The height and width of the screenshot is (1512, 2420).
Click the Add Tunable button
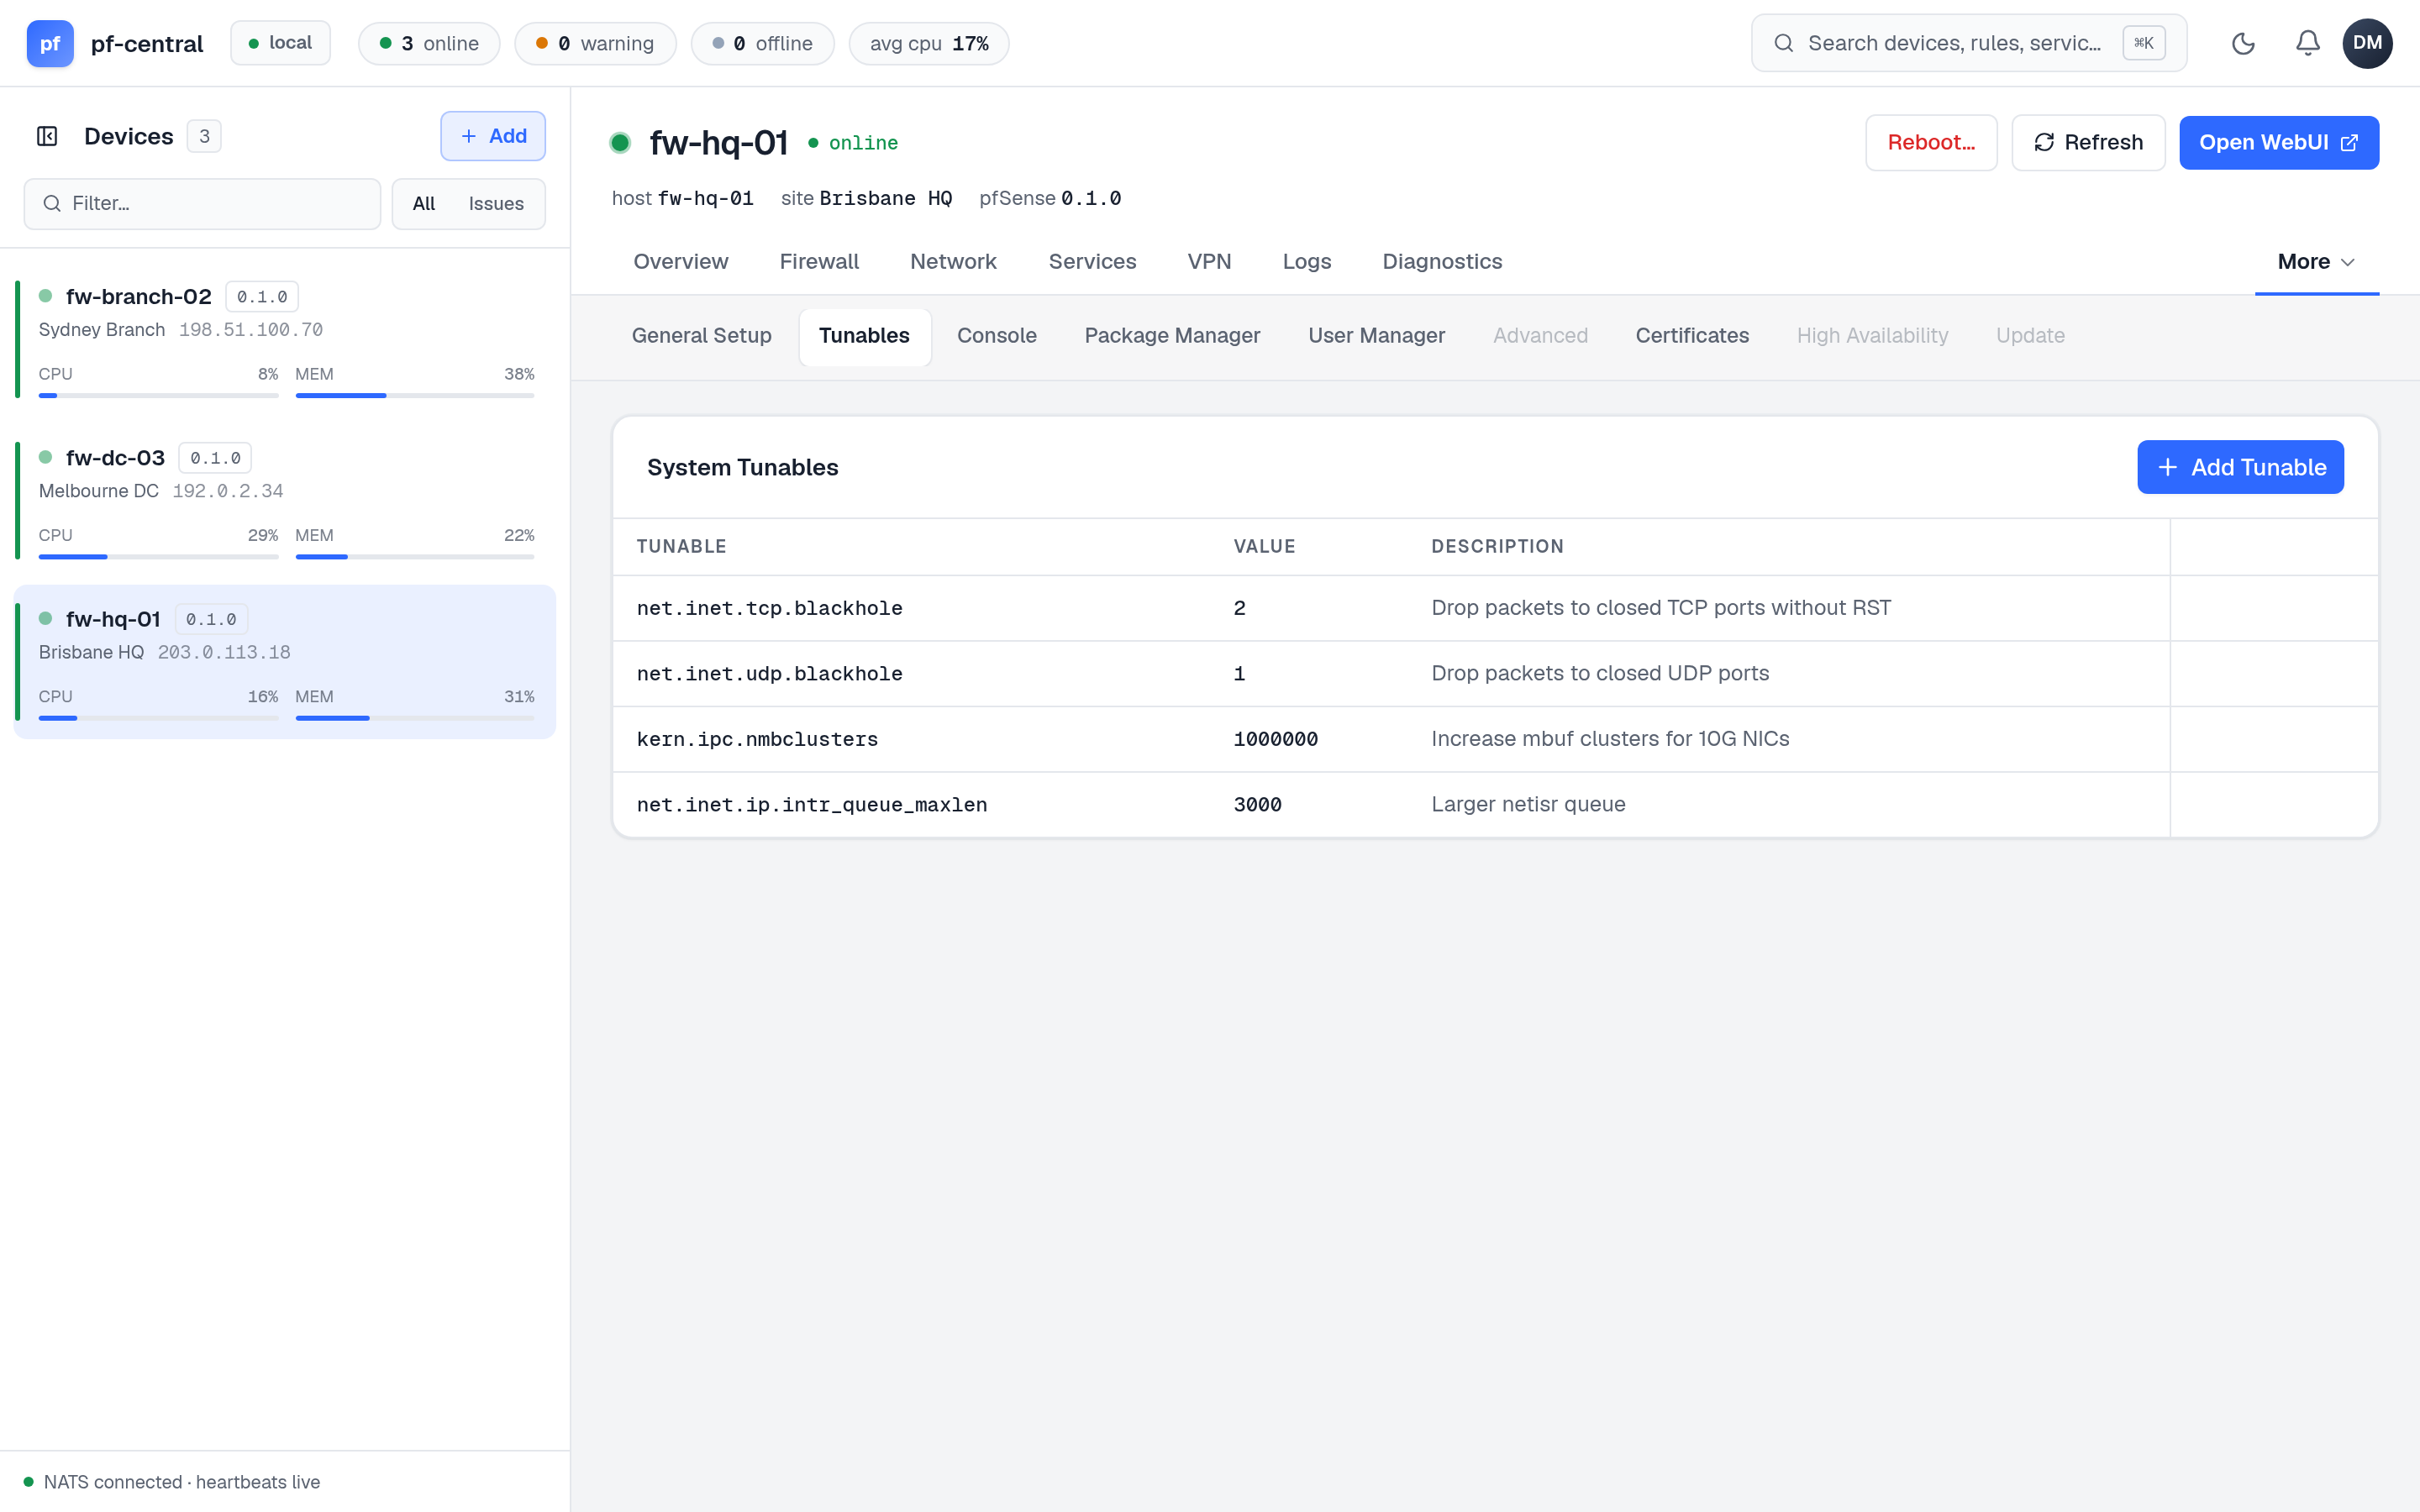(2240, 467)
